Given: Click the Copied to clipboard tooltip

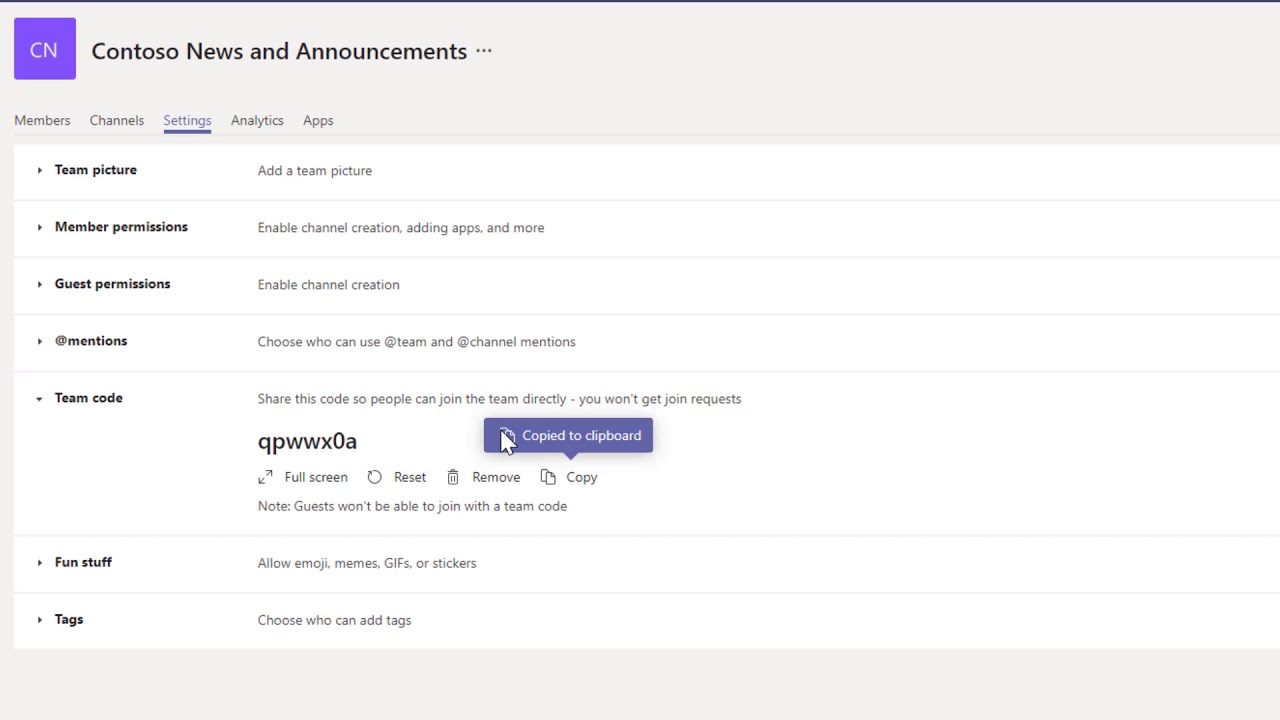Looking at the screenshot, I should click(x=568, y=435).
